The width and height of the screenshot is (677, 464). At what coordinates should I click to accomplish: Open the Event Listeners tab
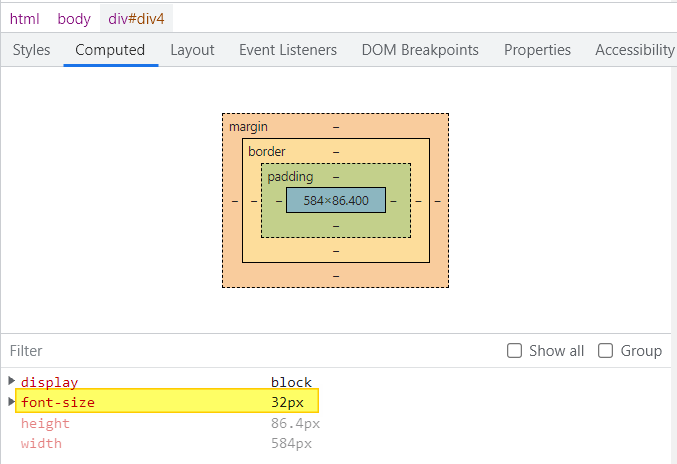(288, 50)
